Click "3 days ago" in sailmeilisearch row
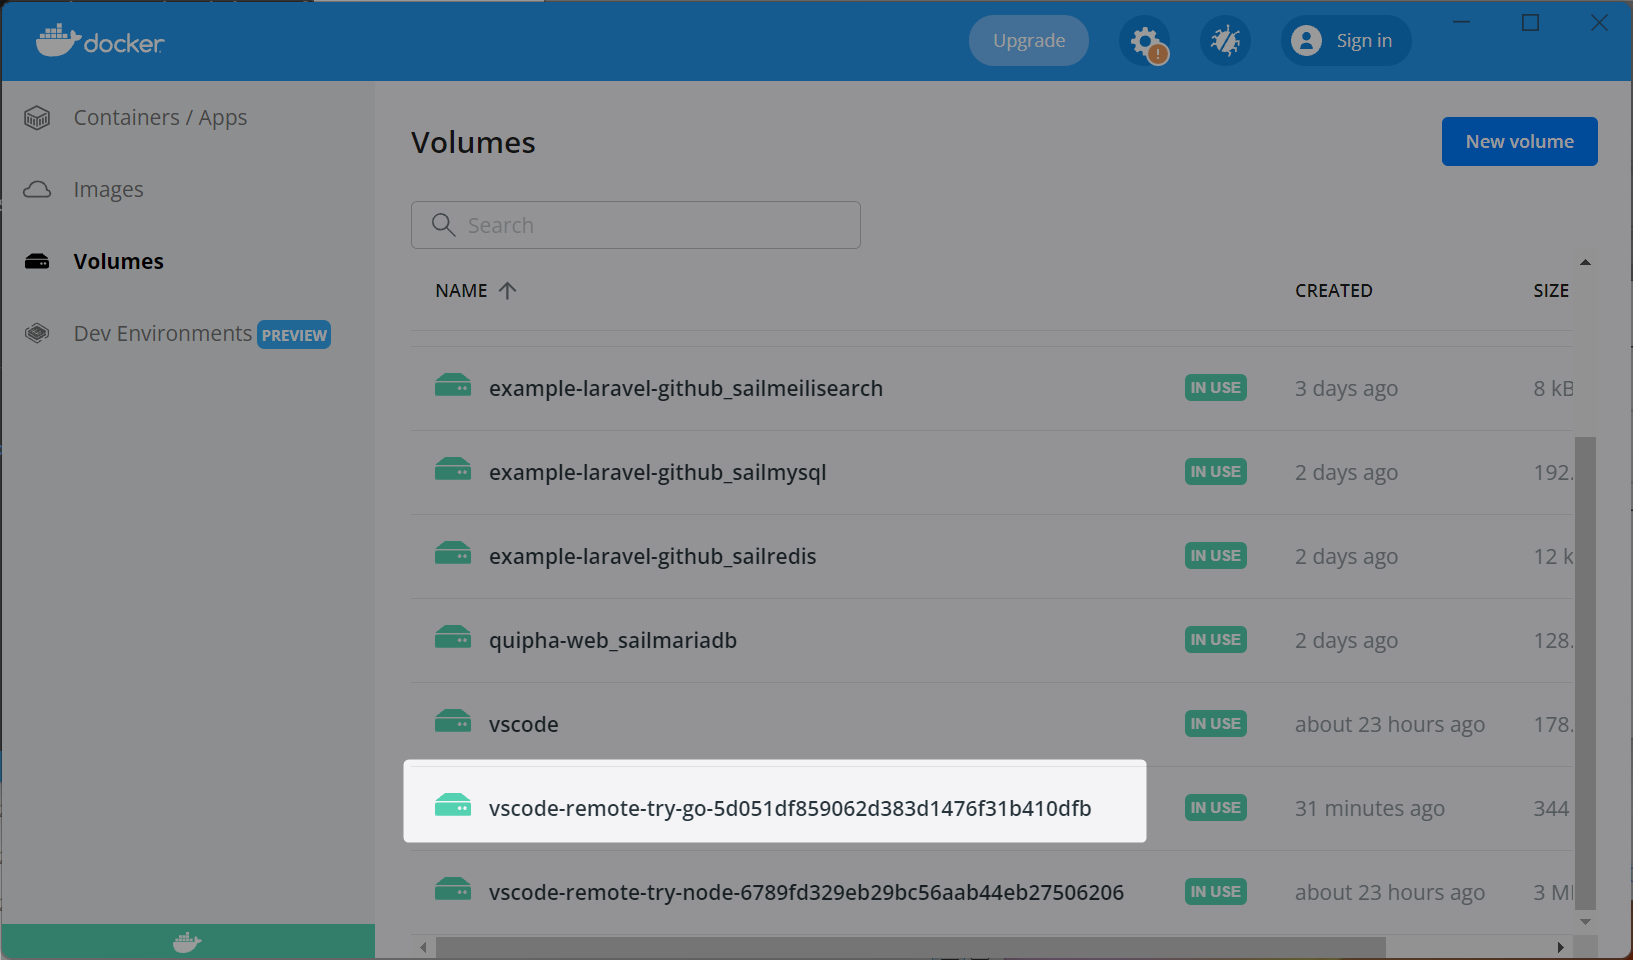The height and width of the screenshot is (960, 1633). [x=1346, y=389]
